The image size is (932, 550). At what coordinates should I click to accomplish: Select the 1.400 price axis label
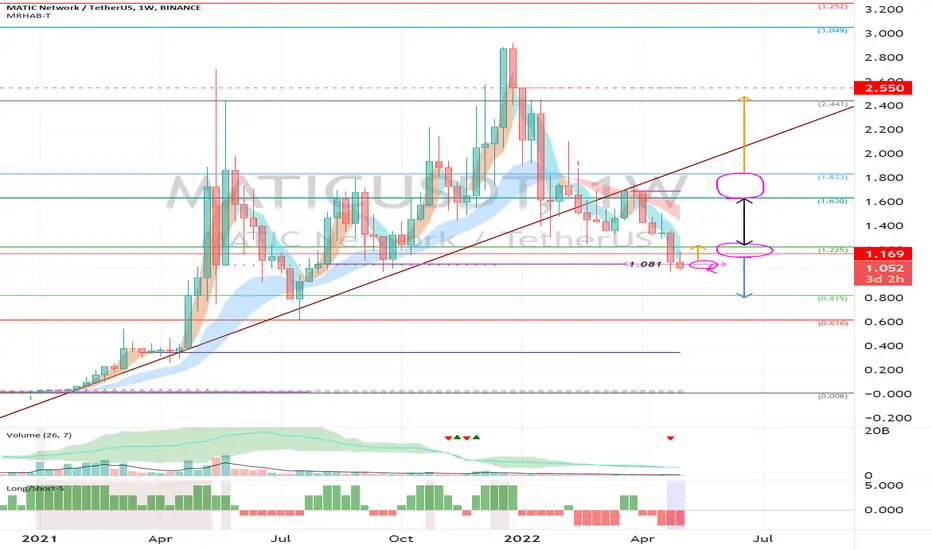[884, 226]
